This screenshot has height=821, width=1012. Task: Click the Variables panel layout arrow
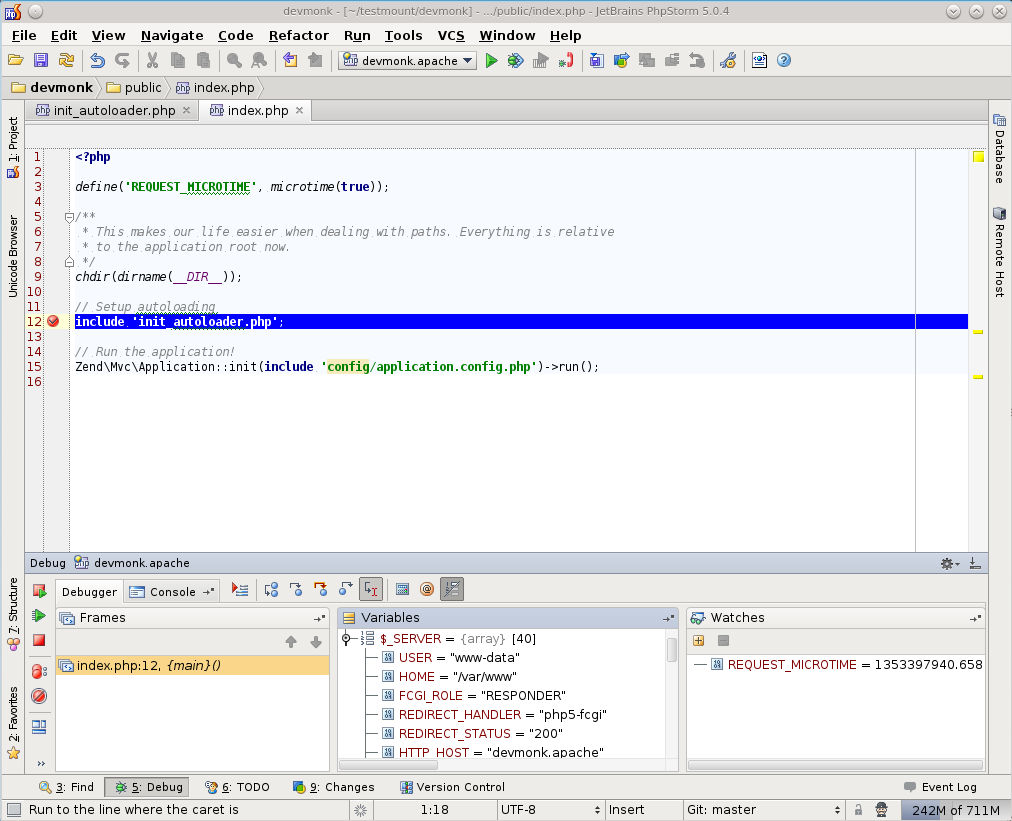pos(669,618)
